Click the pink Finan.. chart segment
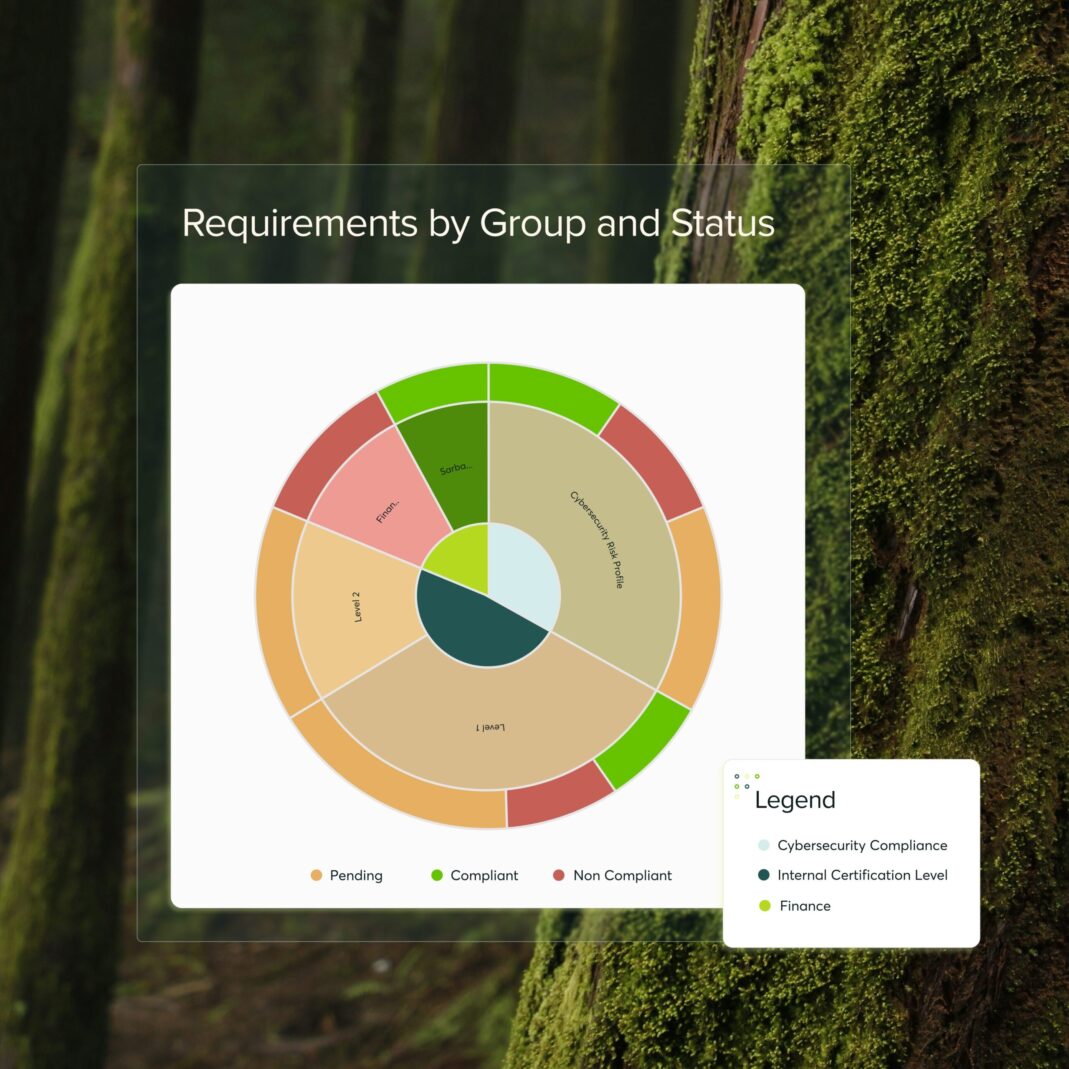The height and width of the screenshot is (1069, 1069). tap(378, 500)
